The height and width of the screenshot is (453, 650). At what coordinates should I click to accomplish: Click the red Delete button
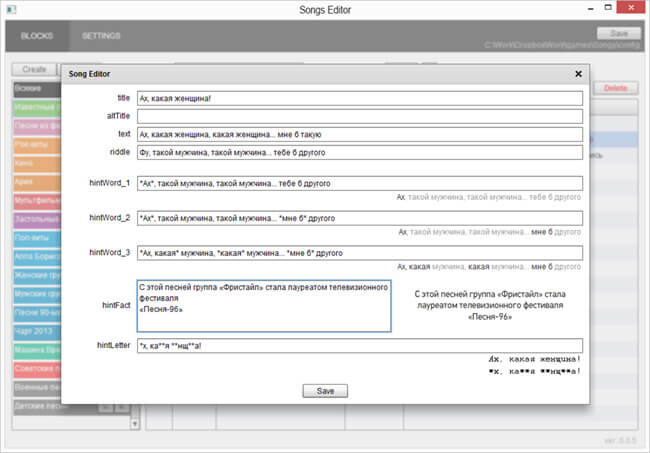pos(615,88)
